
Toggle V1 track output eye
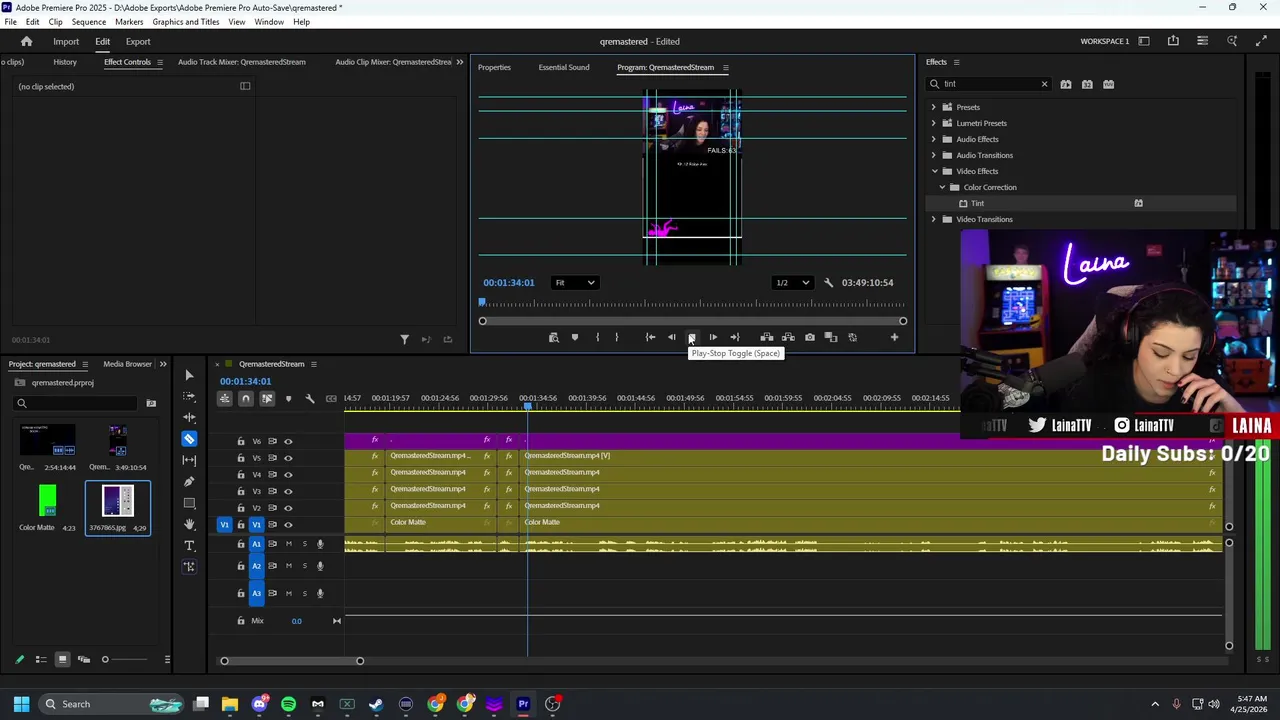[x=288, y=524]
